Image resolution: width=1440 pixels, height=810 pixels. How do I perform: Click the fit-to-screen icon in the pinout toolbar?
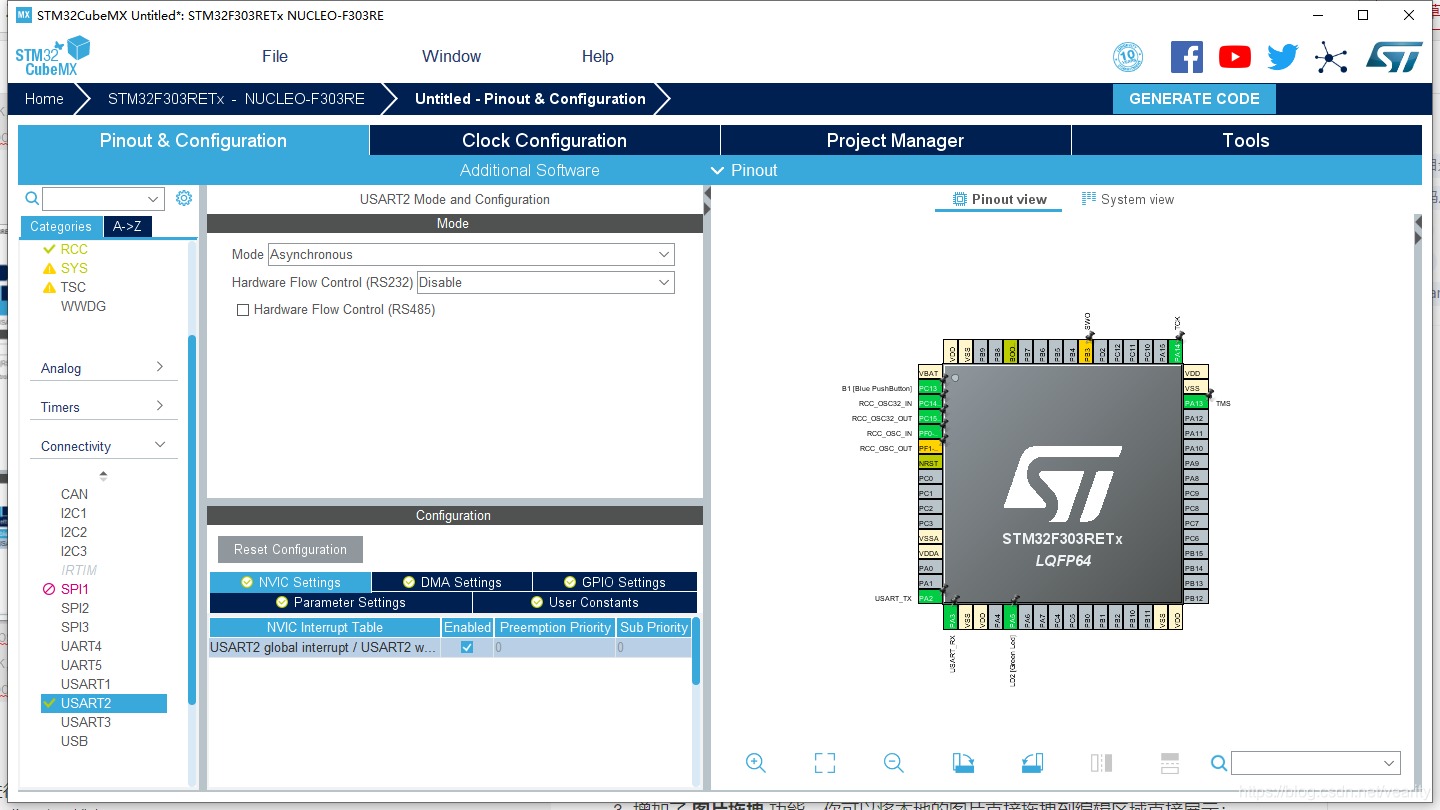point(825,763)
